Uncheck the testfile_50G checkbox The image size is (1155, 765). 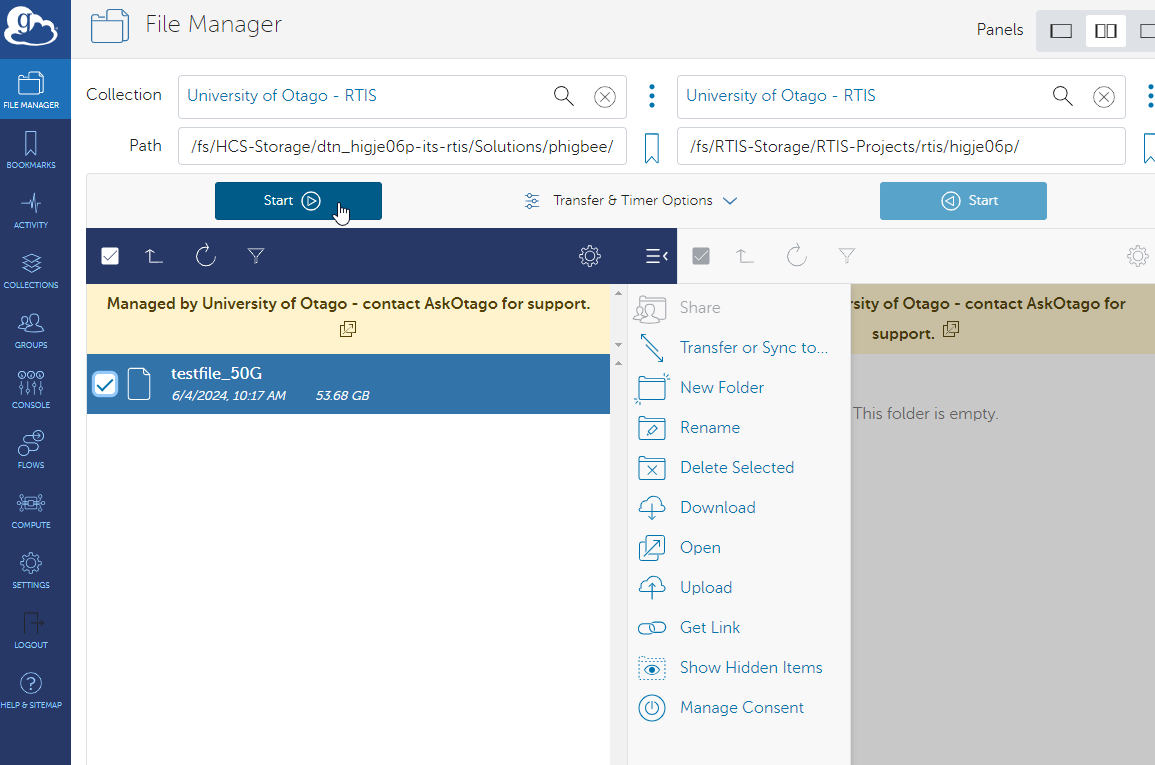(x=105, y=384)
